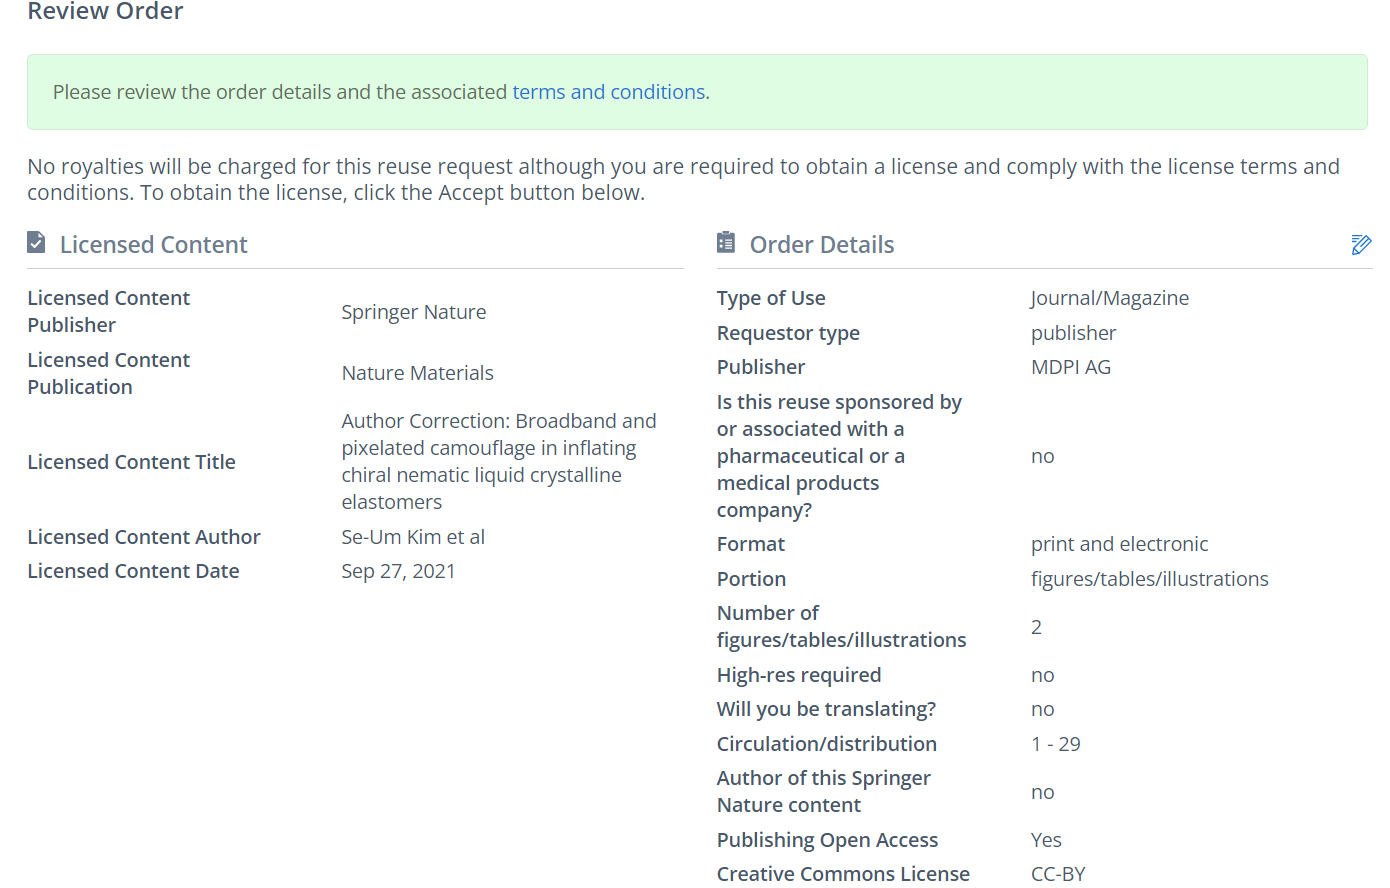This screenshot has width=1390, height=888.
Task: Click the Review Order page heading
Action: (x=105, y=12)
